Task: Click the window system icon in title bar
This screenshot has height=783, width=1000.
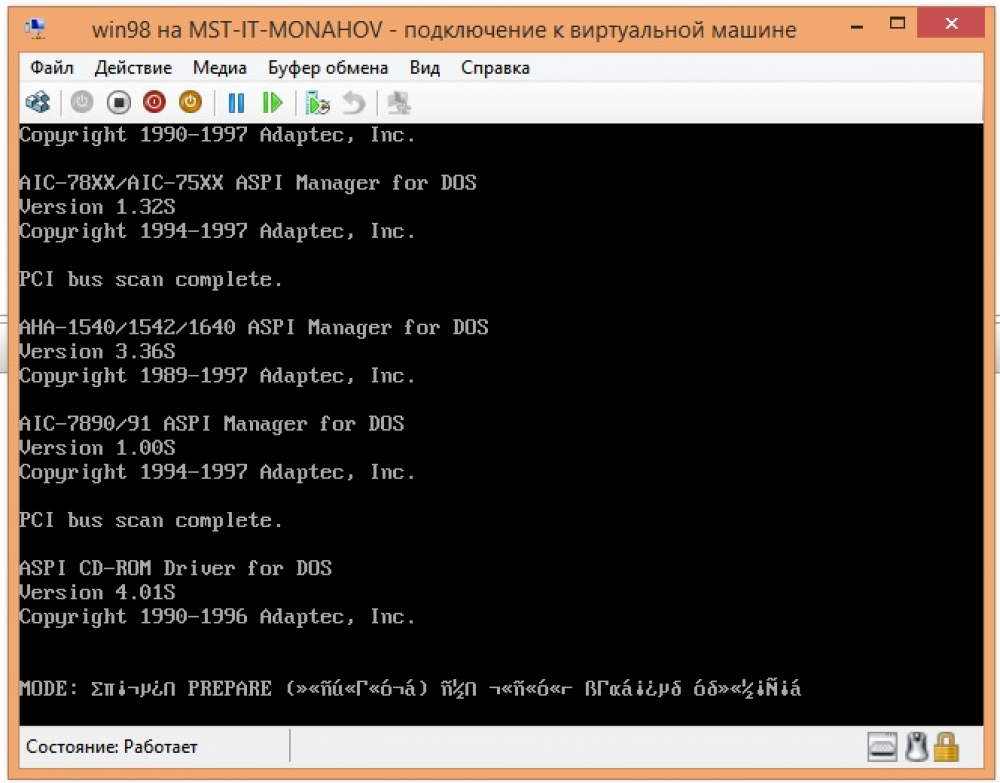Action: pos(35,29)
